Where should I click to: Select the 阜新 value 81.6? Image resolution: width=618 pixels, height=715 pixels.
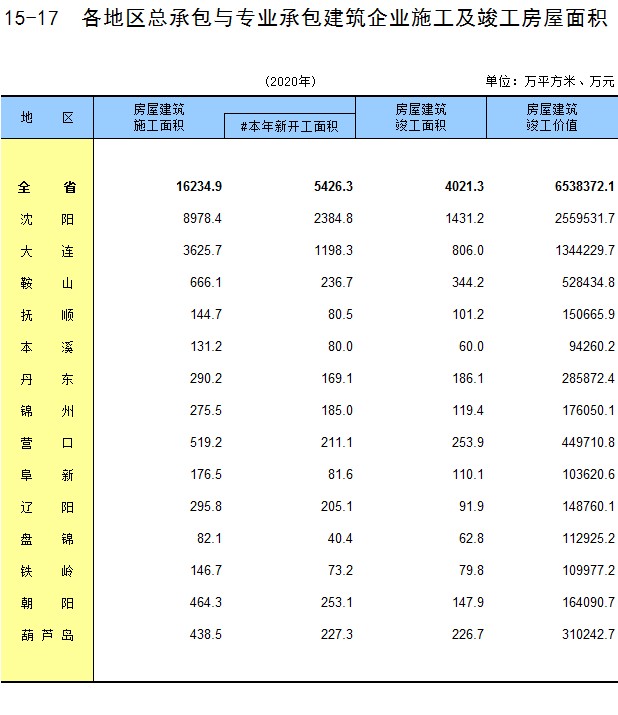pos(340,474)
